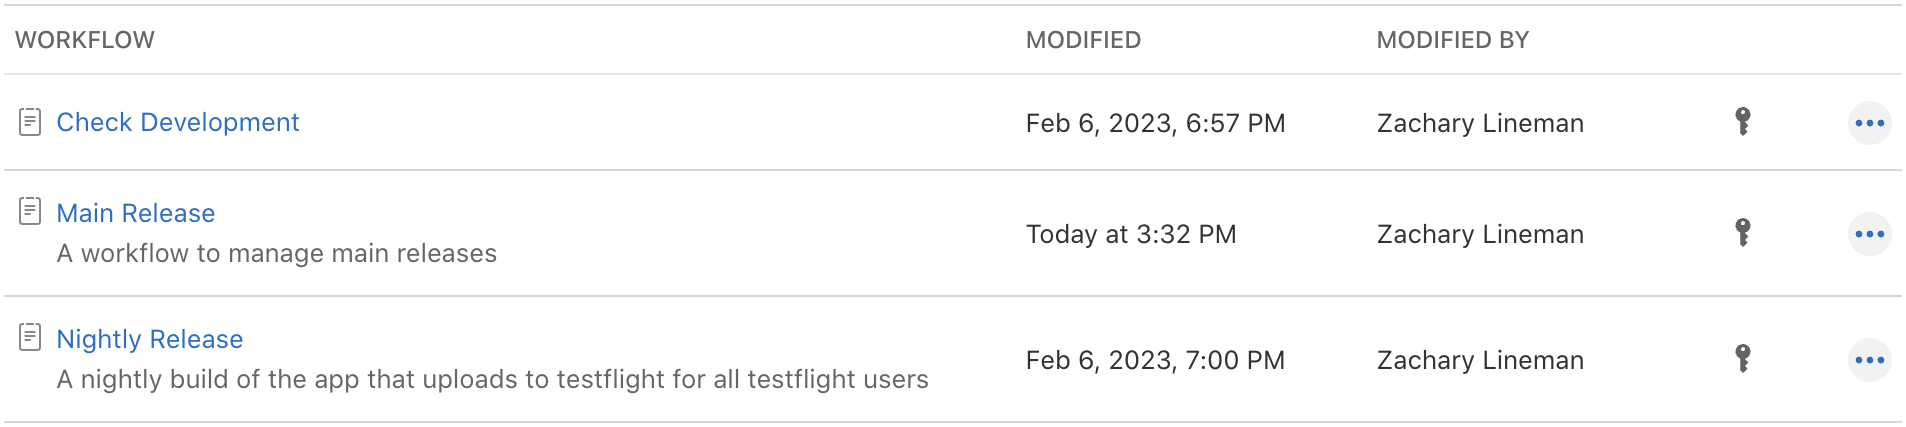Open the Nightly Release workflow link
This screenshot has width=1906, height=427.
[x=150, y=339]
